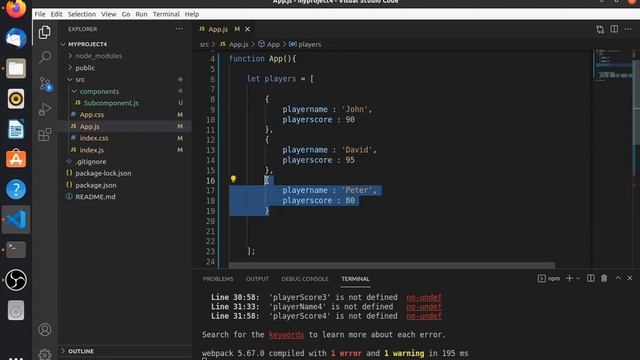Open Thunderbird mail from the dock

point(16,38)
